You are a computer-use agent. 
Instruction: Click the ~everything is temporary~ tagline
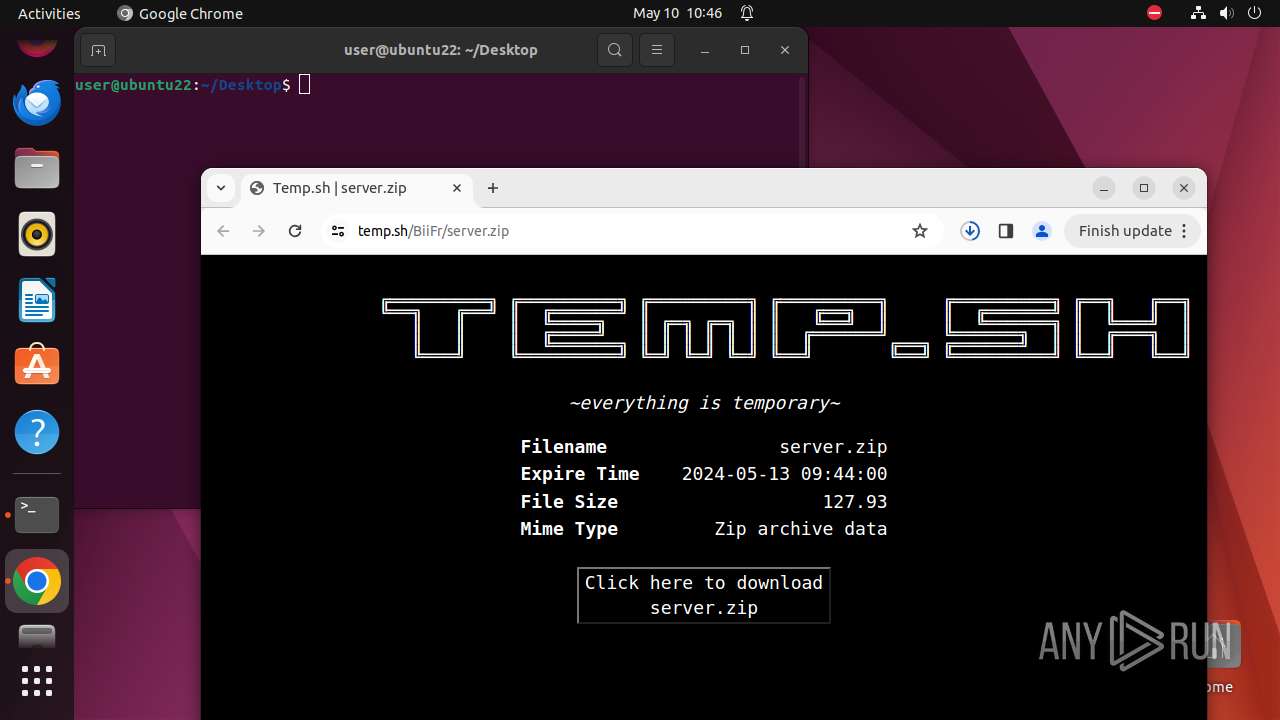(x=705, y=403)
